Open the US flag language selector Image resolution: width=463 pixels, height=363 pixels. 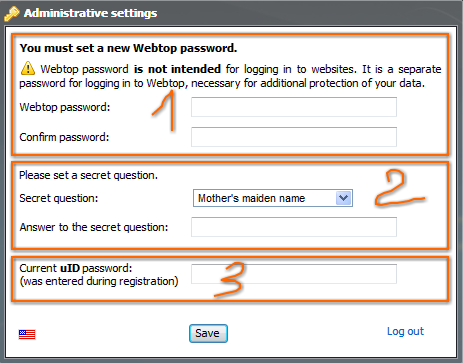pyautogui.click(x=27, y=334)
